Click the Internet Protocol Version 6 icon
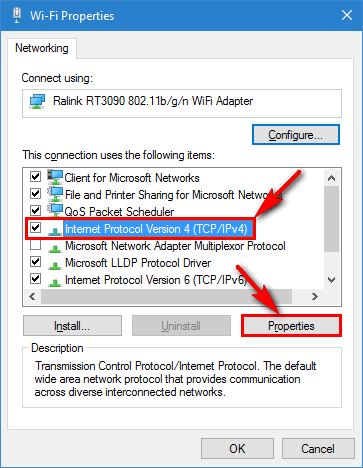 [x=55, y=282]
